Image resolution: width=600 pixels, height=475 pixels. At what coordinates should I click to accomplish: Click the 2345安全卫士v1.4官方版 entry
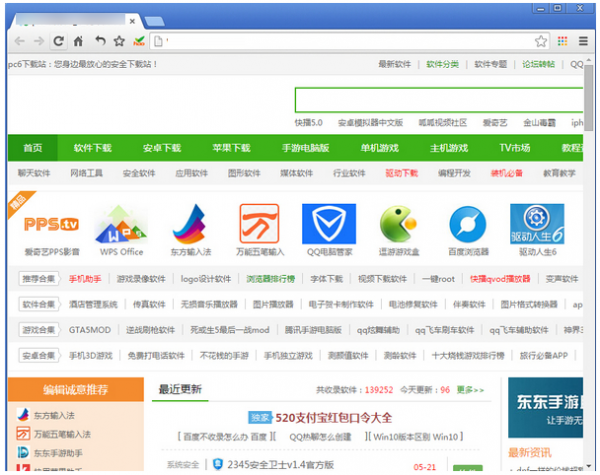pos(280,464)
